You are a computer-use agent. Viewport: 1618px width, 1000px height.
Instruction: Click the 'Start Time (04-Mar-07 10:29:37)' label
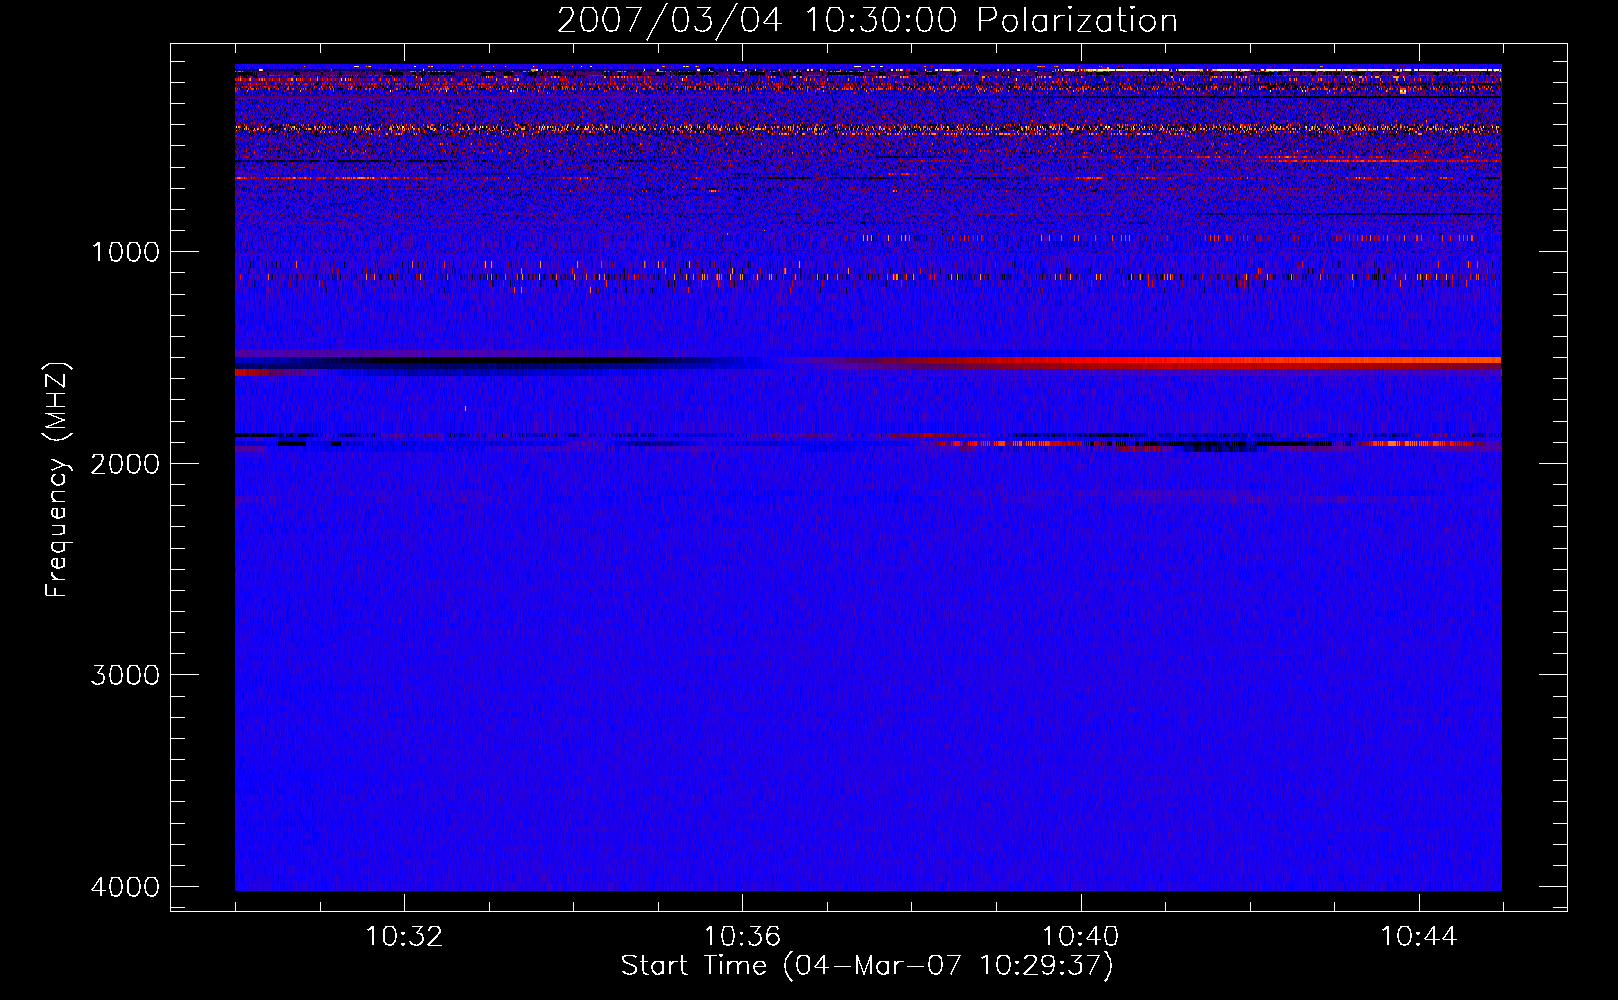click(x=867, y=966)
